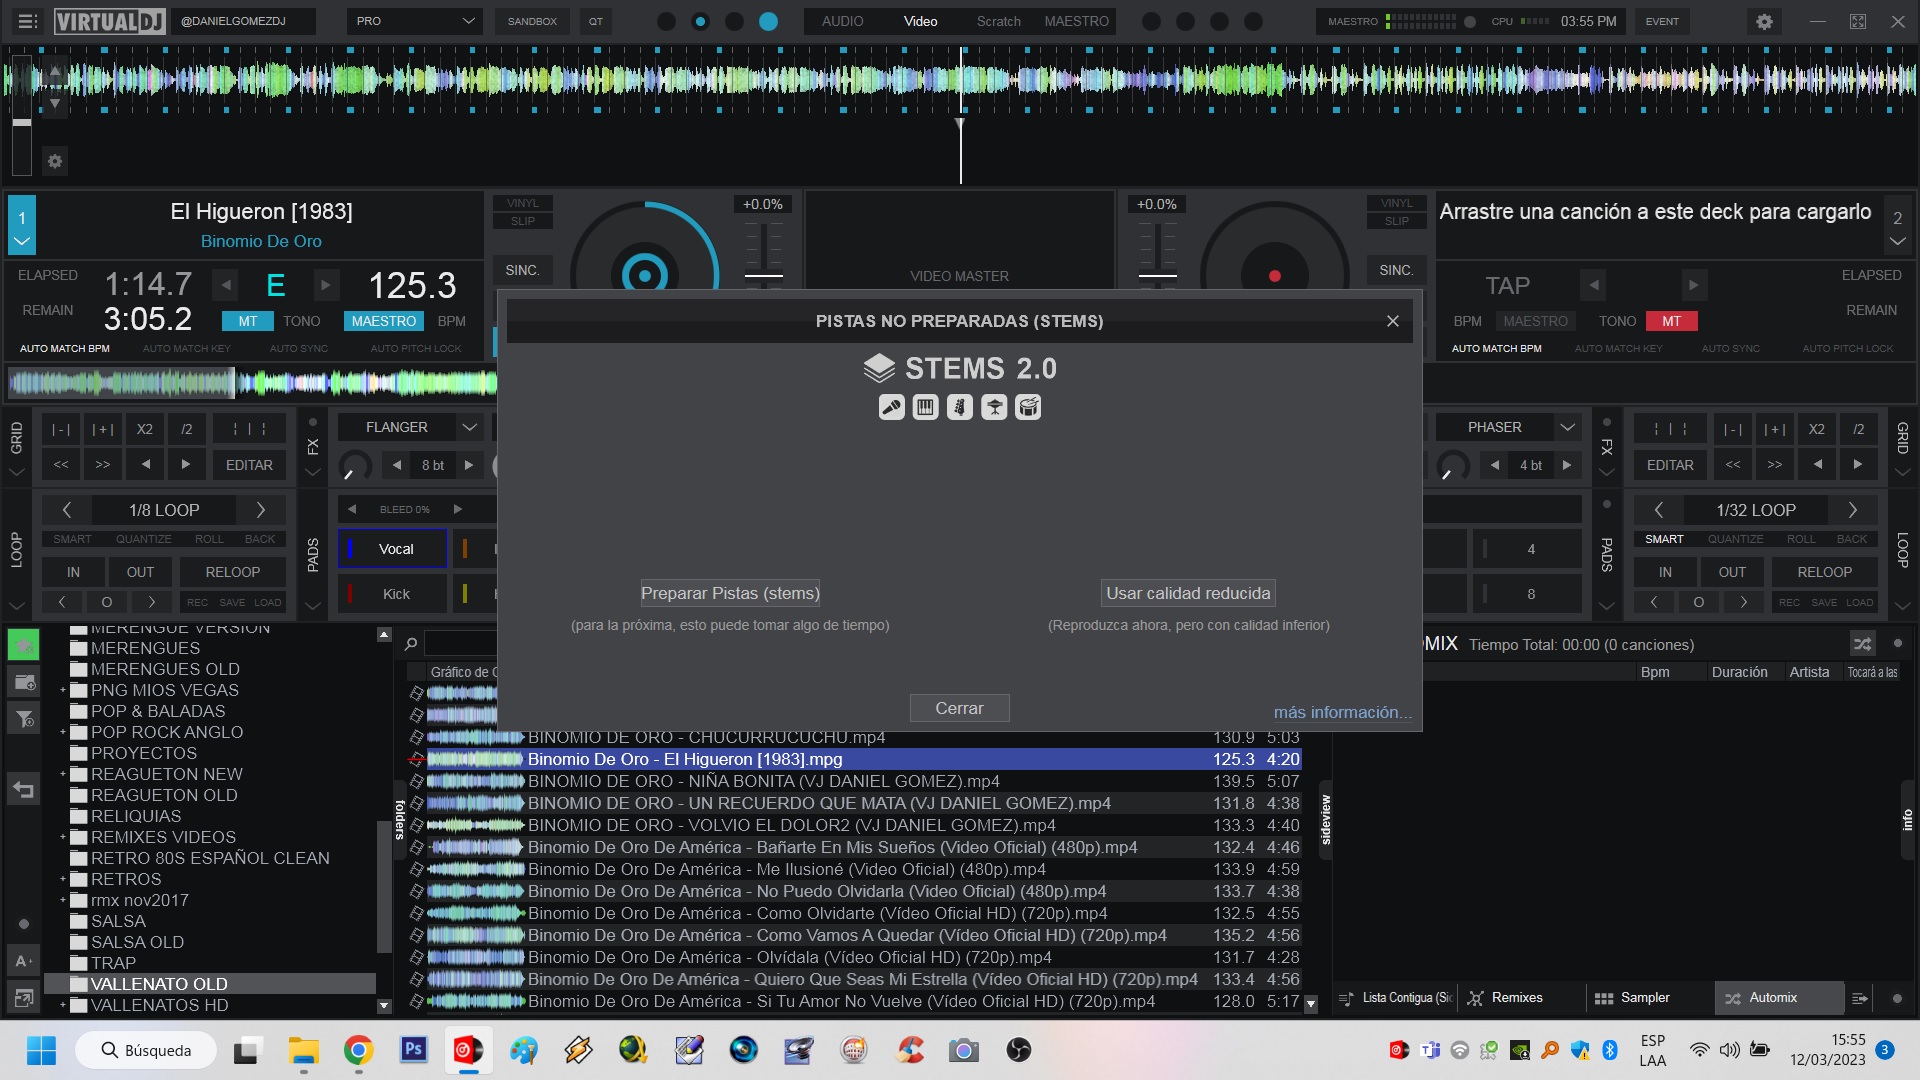
Task: Click in the browser search field
Action: (460, 644)
